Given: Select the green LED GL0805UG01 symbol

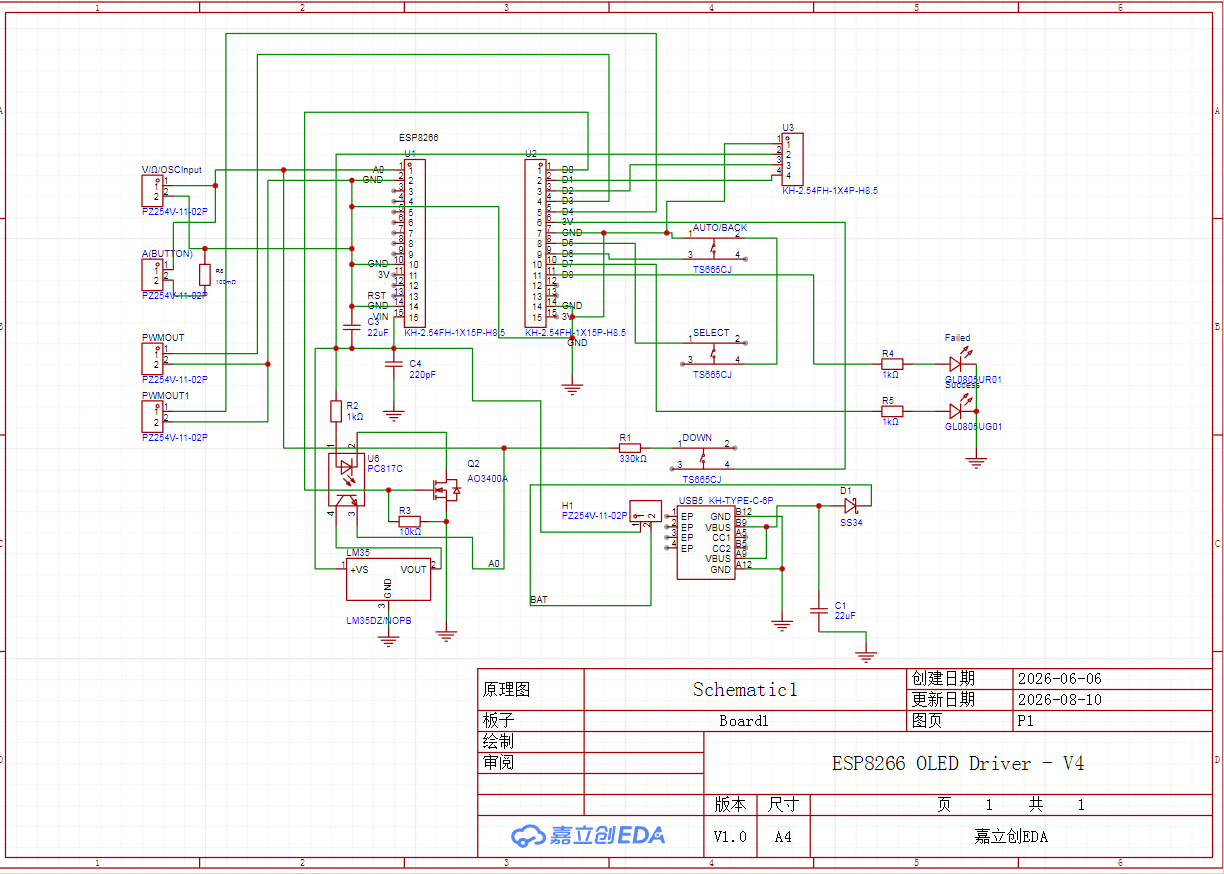Looking at the screenshot, I should click(958, 408).
